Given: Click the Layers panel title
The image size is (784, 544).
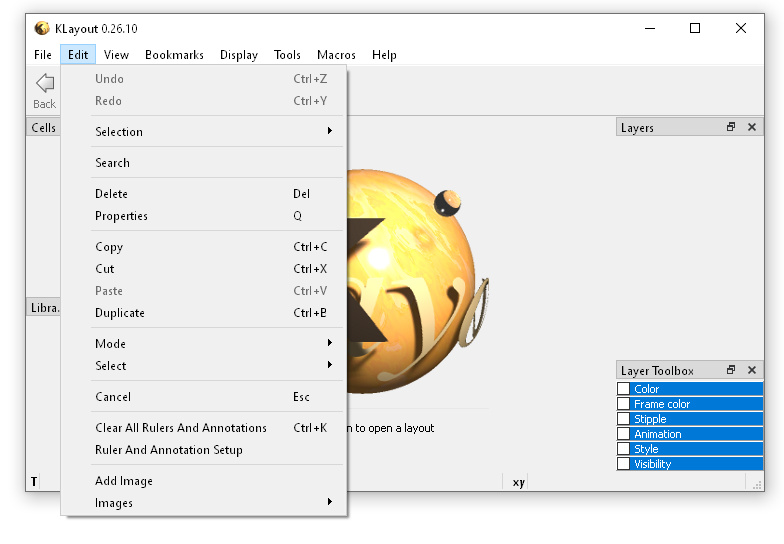Looking at the screenshot, I should coord(637,128).
